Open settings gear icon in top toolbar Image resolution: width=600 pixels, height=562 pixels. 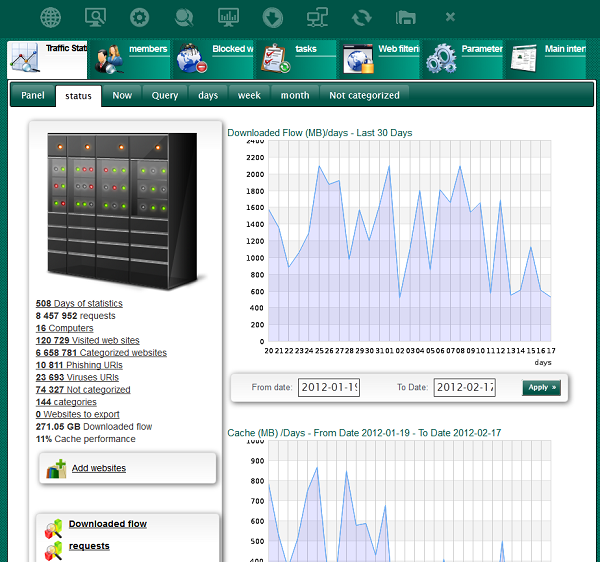coord(139,18)
